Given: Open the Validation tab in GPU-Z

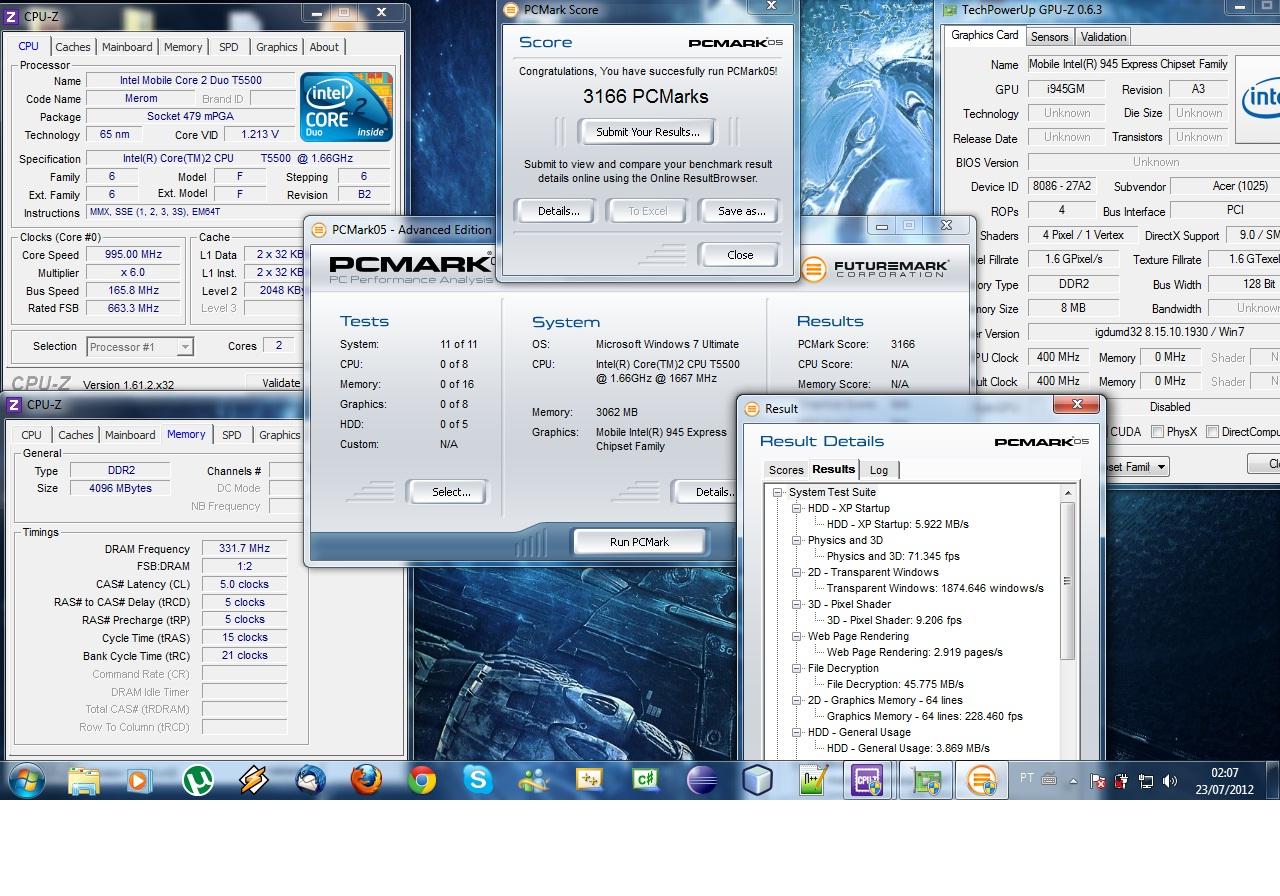Looking at the screenshot, I should tap(1103, 37).
